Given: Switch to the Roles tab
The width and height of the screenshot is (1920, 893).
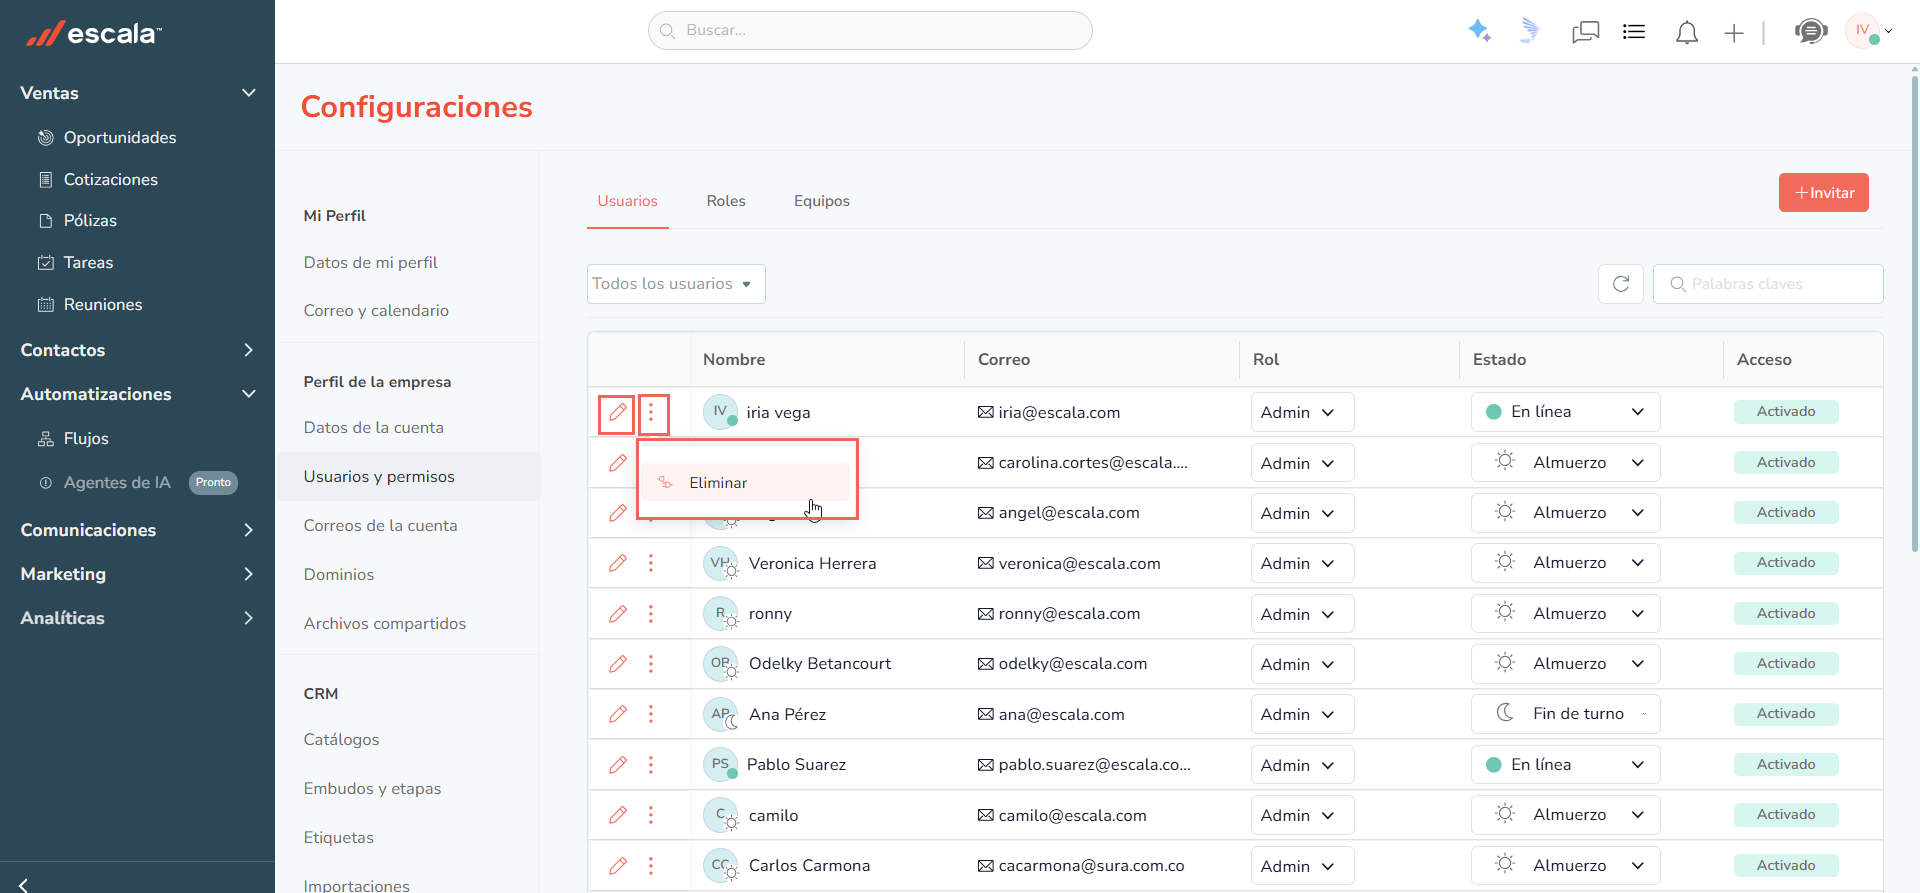Looking at the screenshot, I should 726,201.
